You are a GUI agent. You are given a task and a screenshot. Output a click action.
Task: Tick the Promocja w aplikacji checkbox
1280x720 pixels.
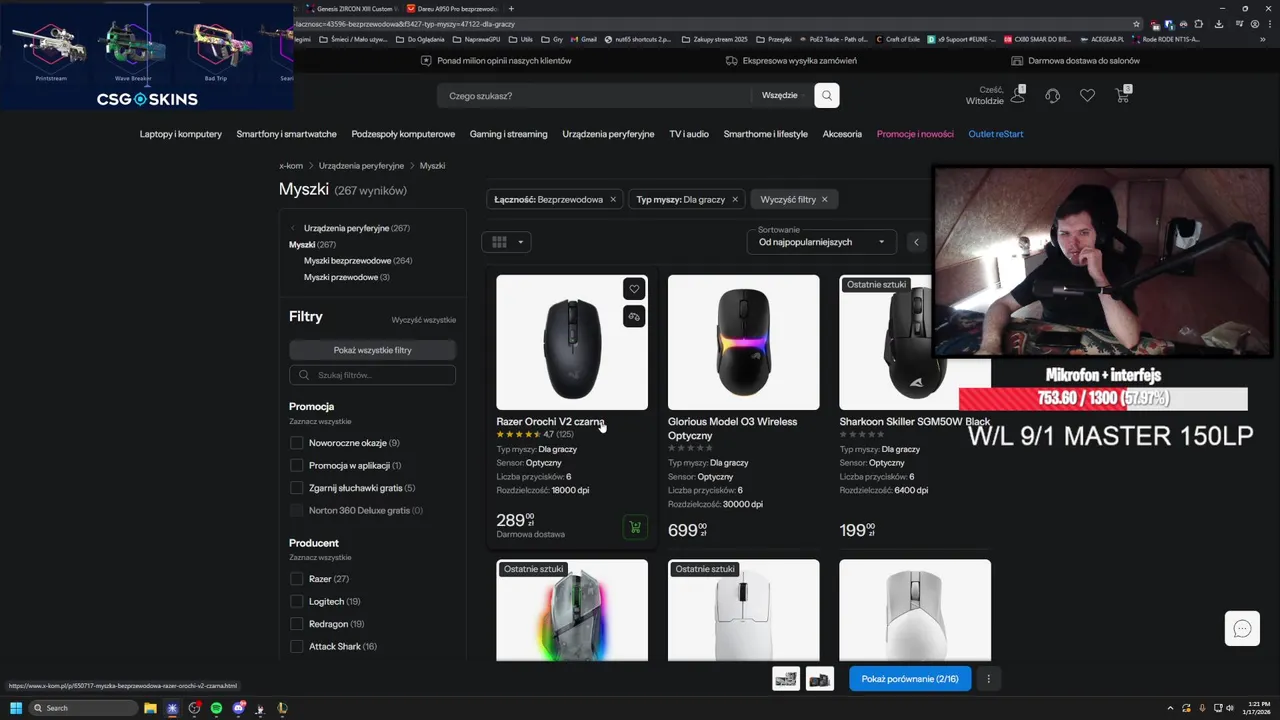point(296,465)
